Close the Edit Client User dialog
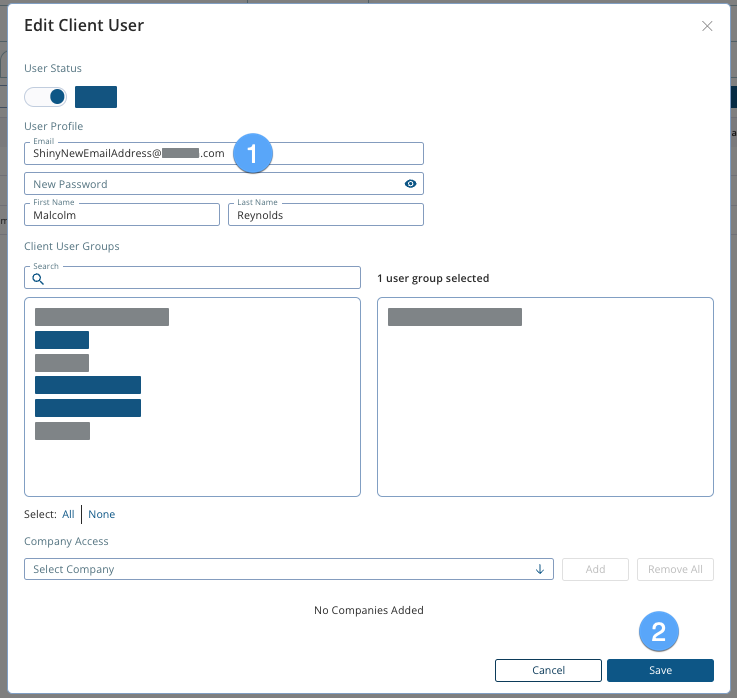 [x=707, y=26]
